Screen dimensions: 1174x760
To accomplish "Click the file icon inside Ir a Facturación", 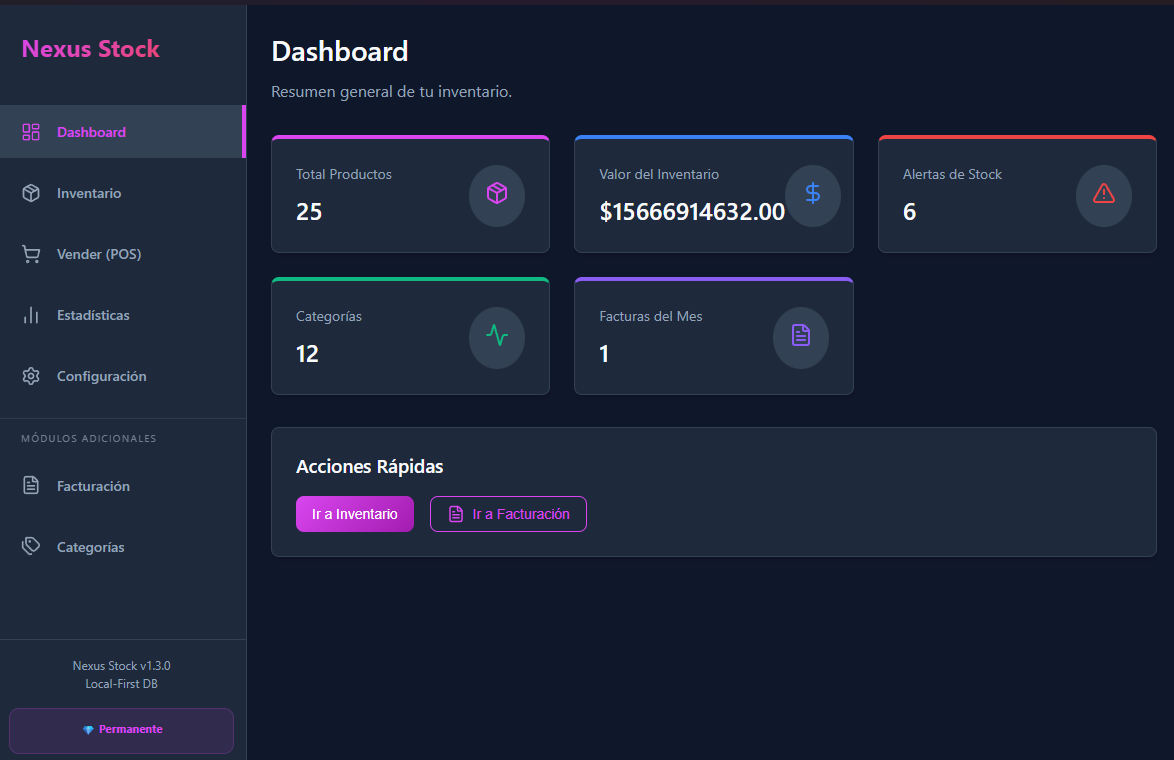I will [456, 514].
